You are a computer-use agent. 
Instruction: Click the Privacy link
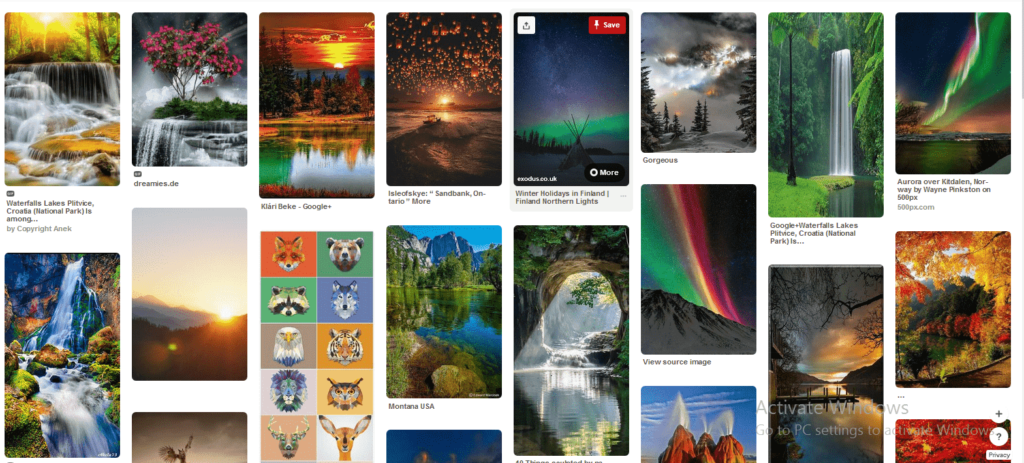tap(999, 455)
